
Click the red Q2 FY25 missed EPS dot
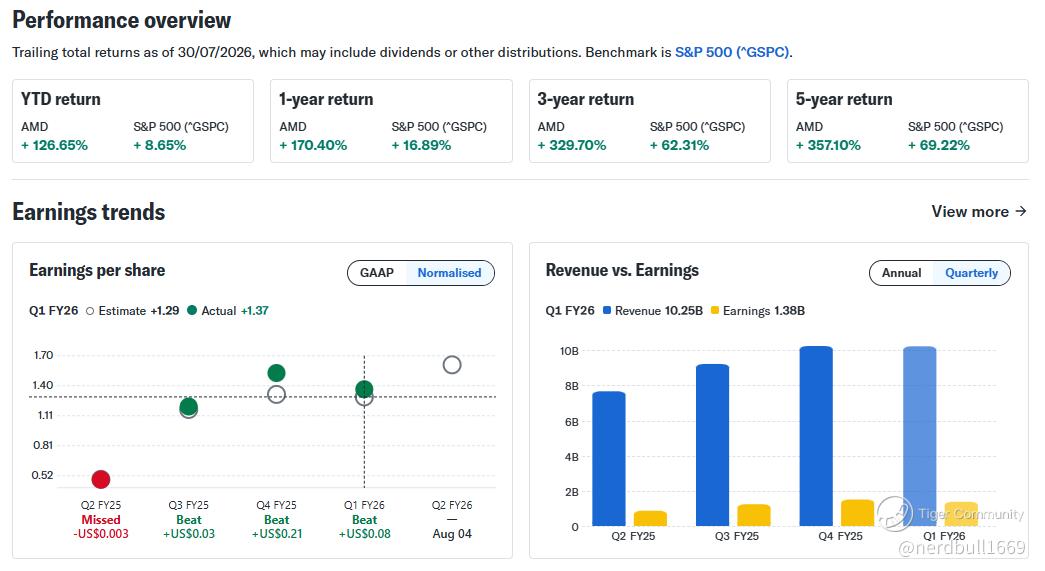[x=101, y=479]
